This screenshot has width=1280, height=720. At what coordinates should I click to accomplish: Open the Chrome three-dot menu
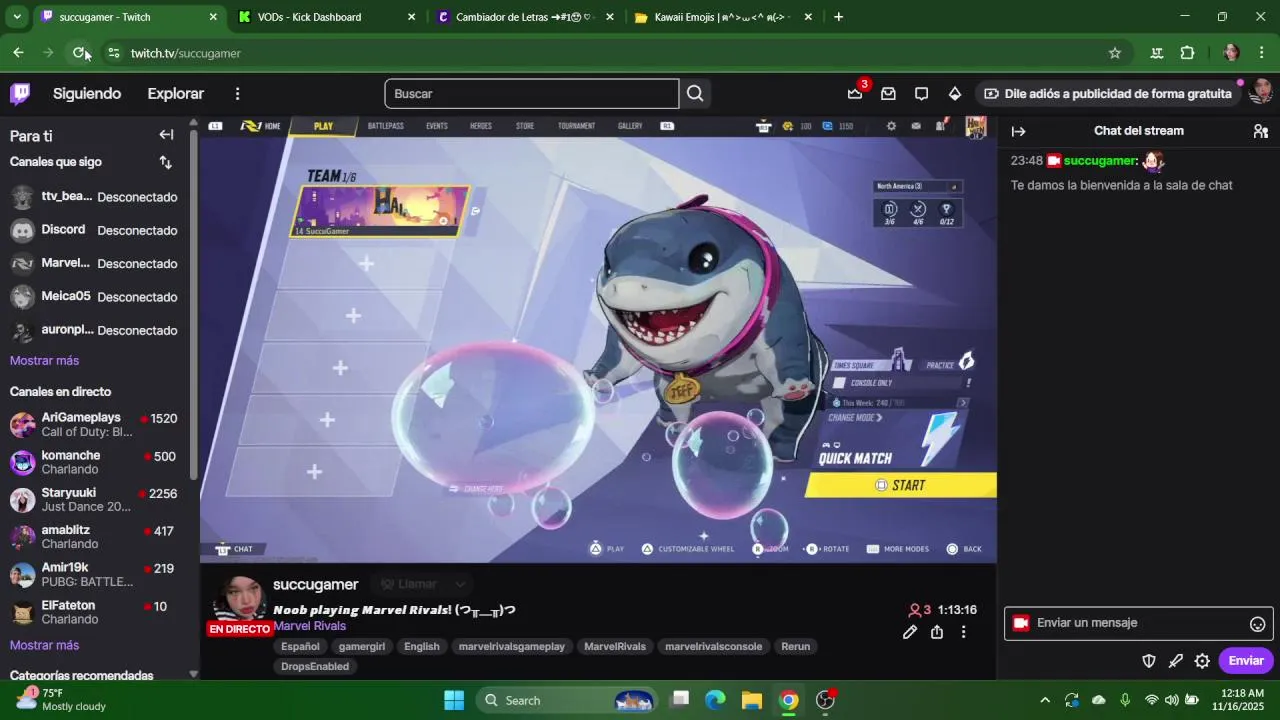tap(1262, 53)
